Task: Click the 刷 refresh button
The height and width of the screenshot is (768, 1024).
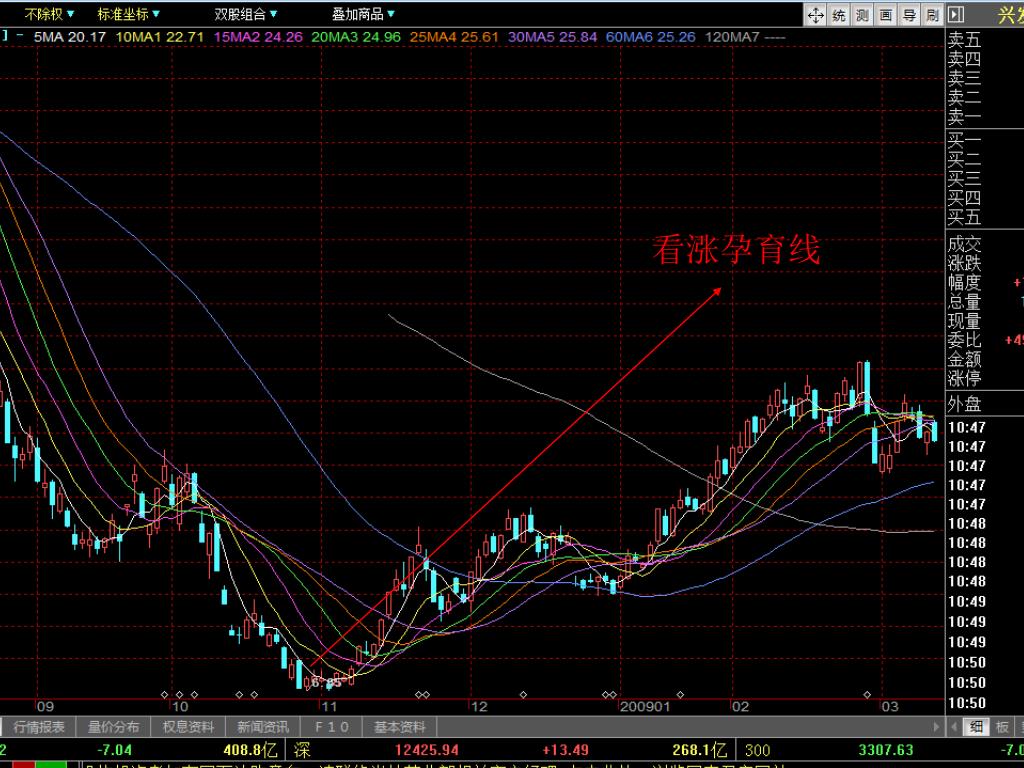Action: [x=933, y=15]
